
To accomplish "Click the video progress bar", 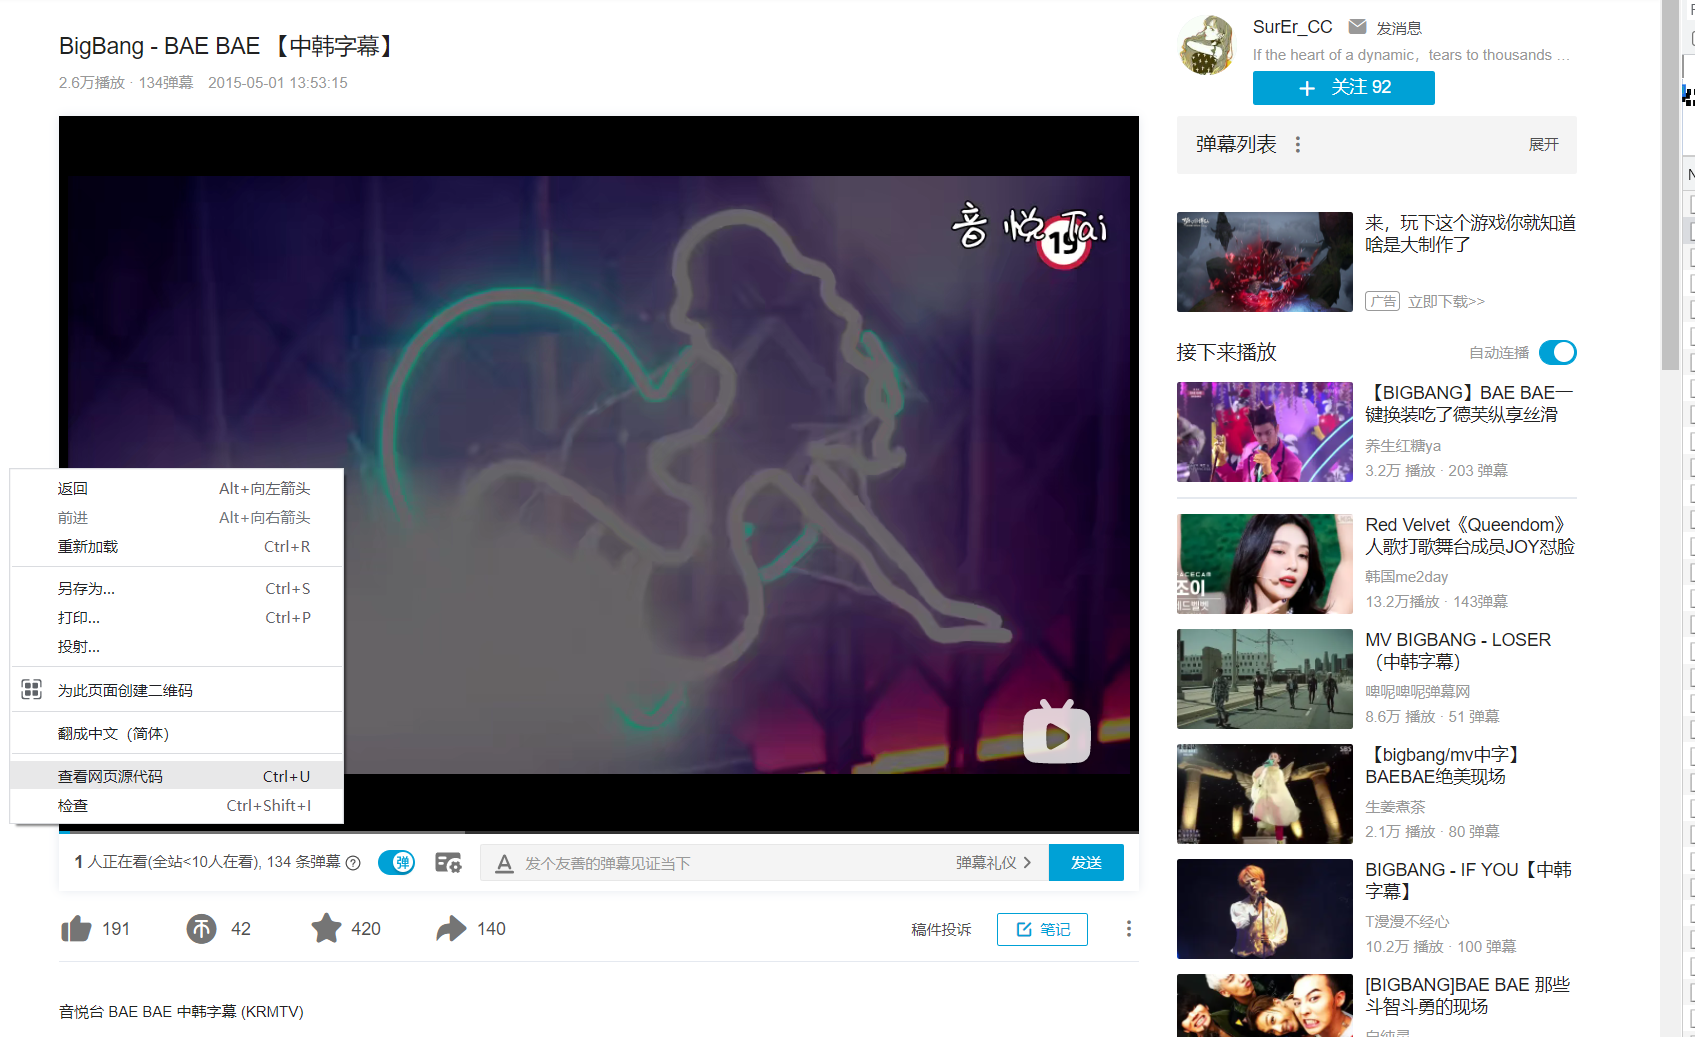I will 598,831.
